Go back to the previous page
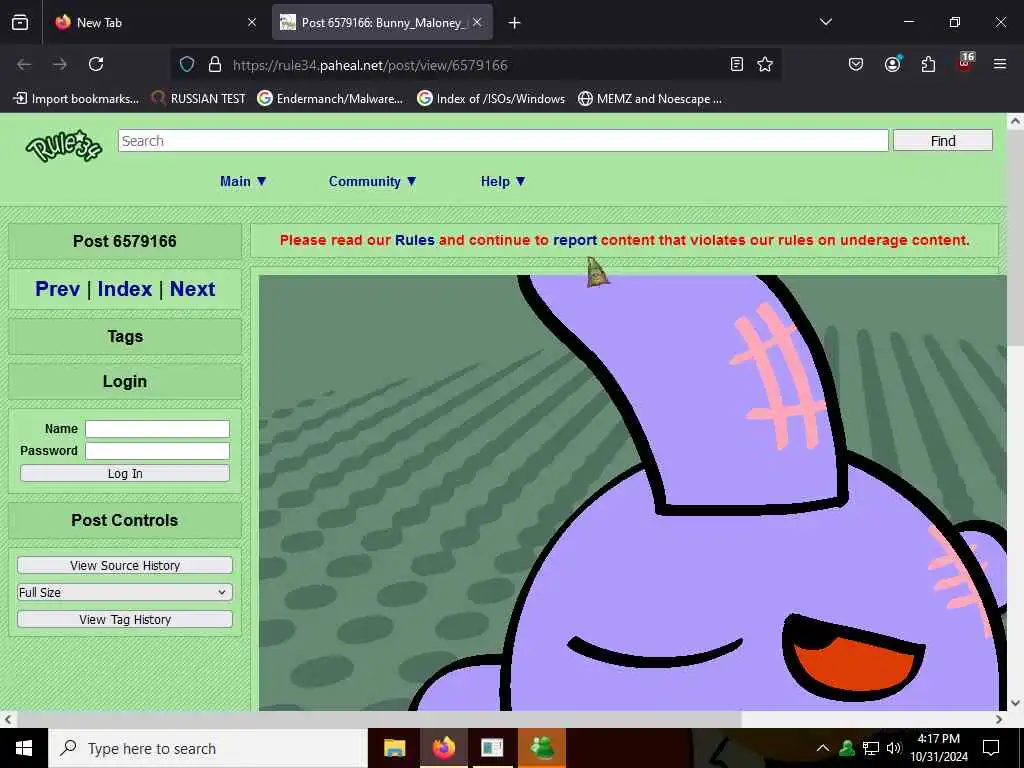Image resolution: width=1024 pixels, height=768 pixels. tap(24, 64)
